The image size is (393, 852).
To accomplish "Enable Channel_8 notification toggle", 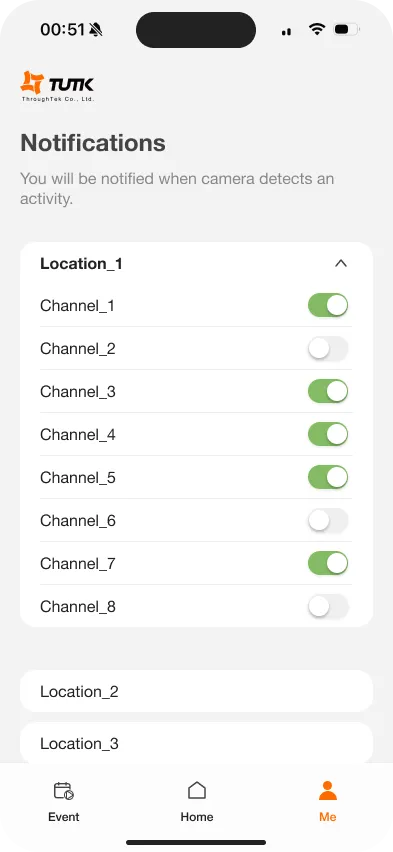I will (328, 606).
